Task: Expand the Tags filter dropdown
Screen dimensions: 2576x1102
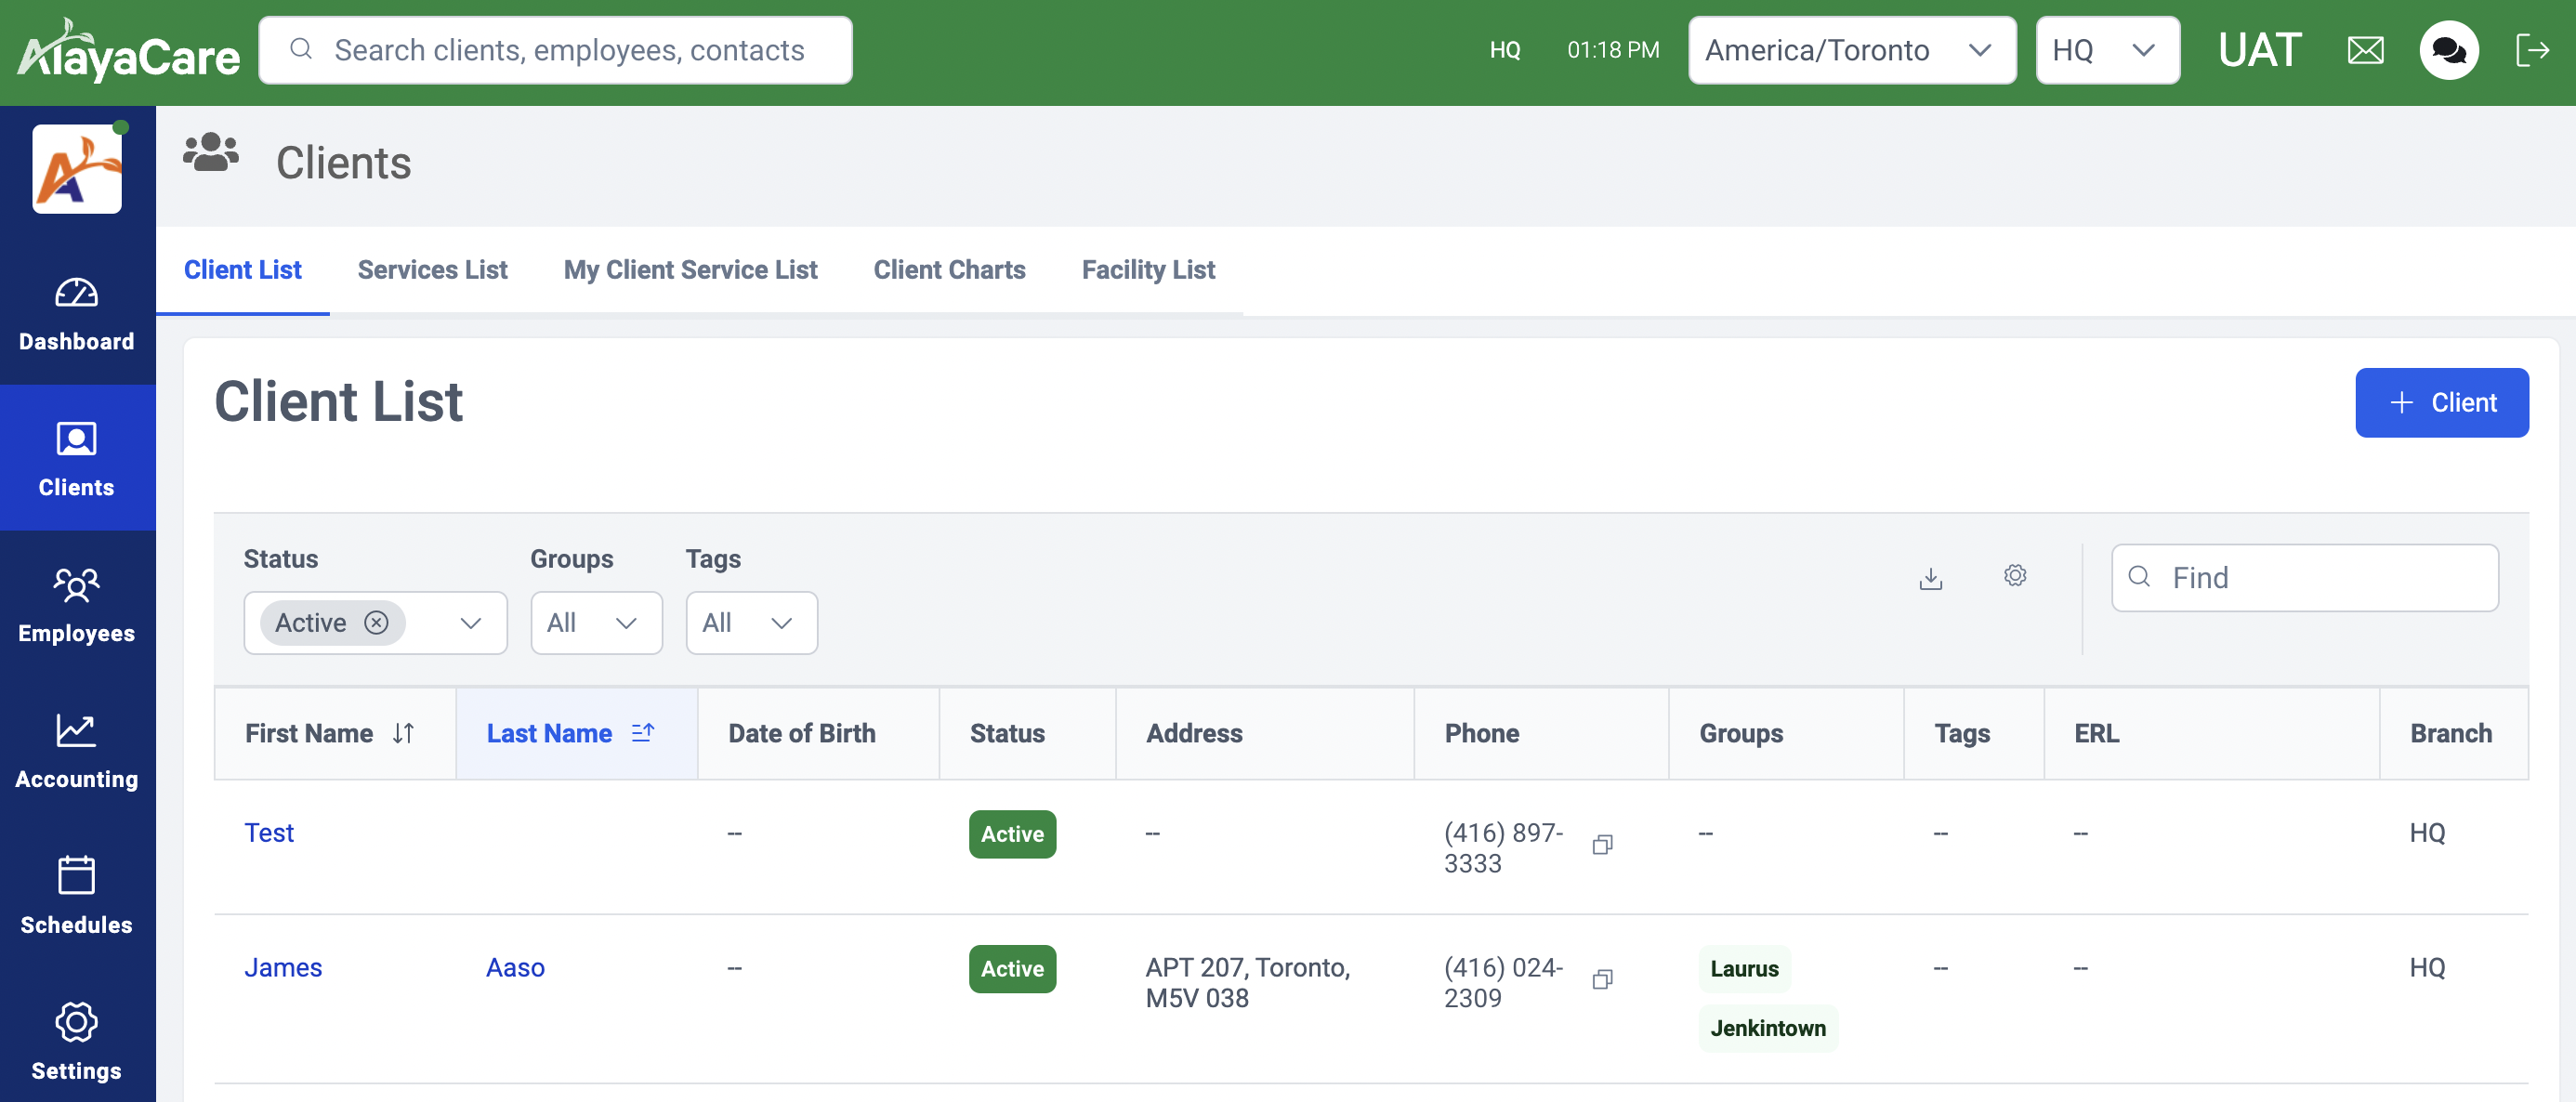Action: (x=751, y=623)
